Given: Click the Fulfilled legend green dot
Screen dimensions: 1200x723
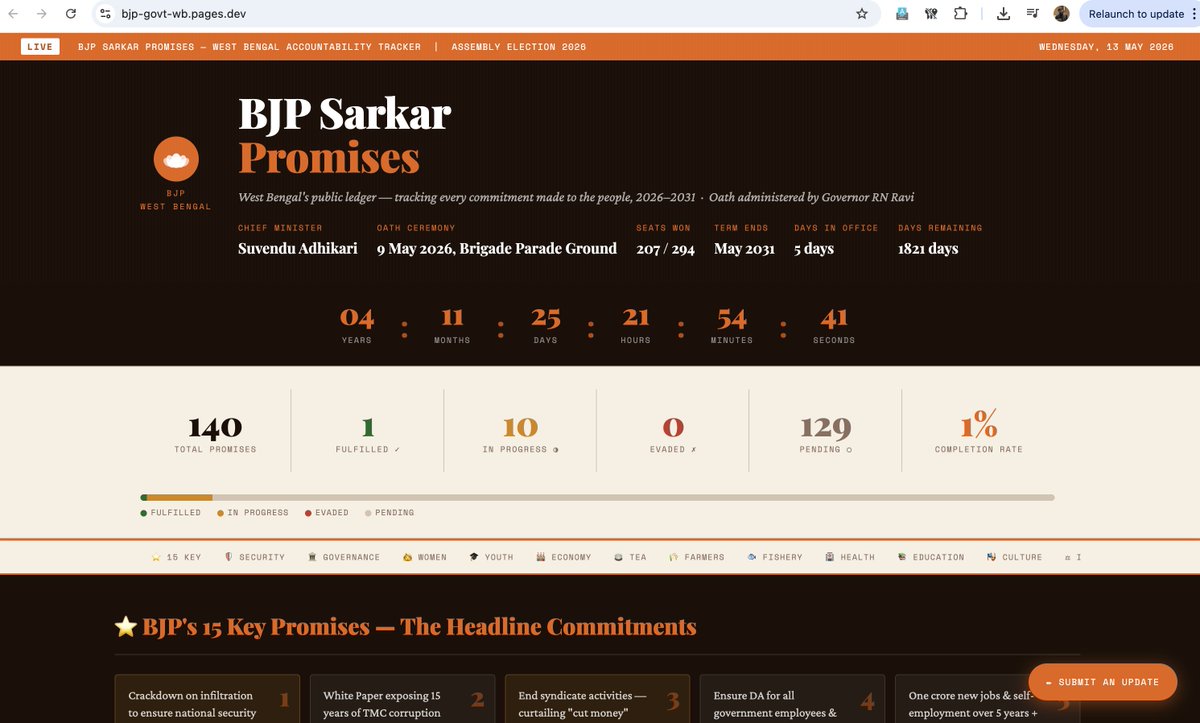Looking at the screenshot, I should 144,513.
